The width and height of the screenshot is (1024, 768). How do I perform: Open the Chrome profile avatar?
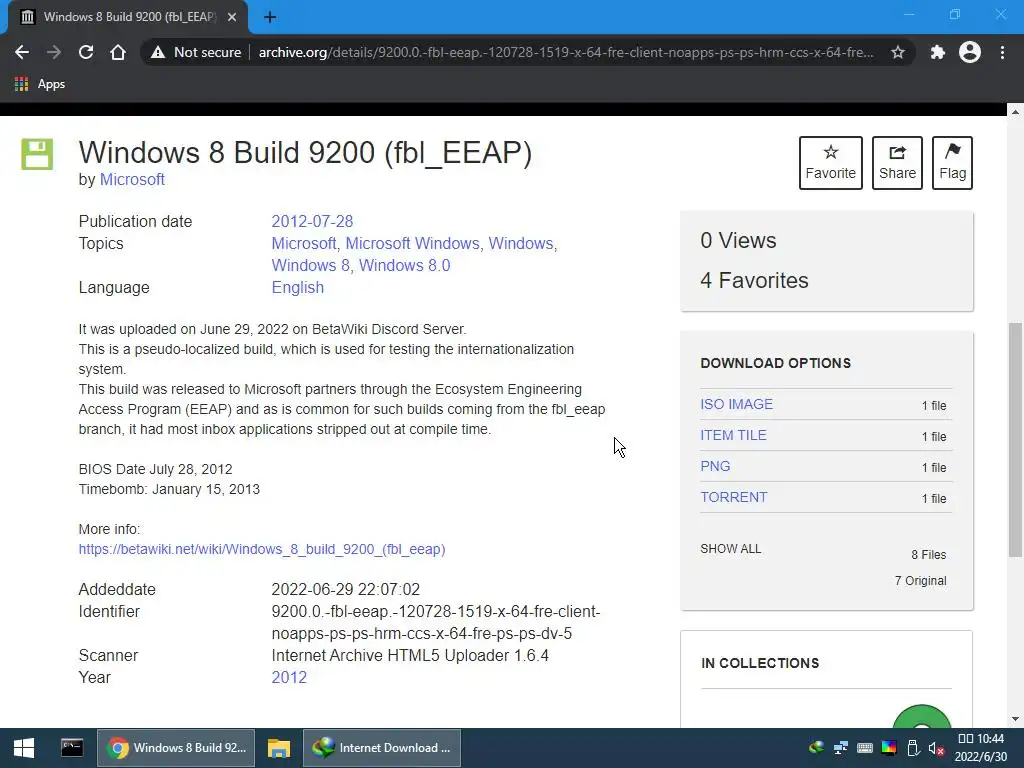(970, 52)
